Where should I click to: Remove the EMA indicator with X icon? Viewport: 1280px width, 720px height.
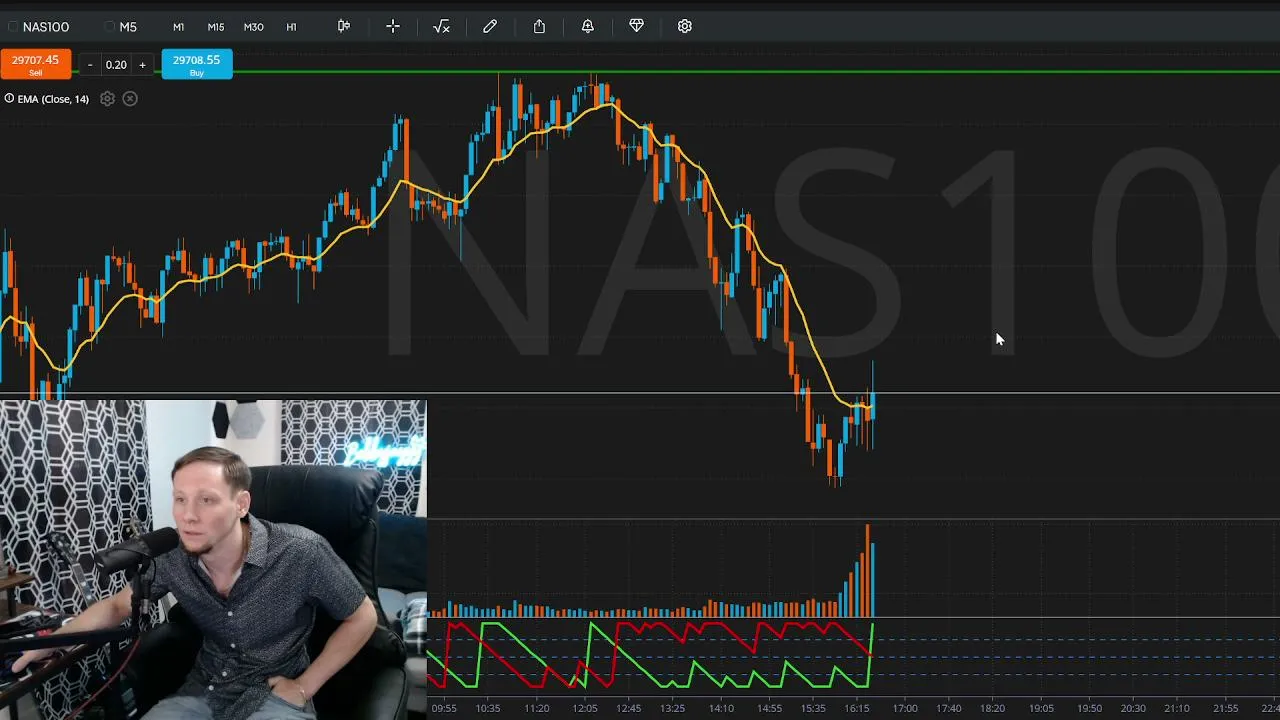coord(130,98)
